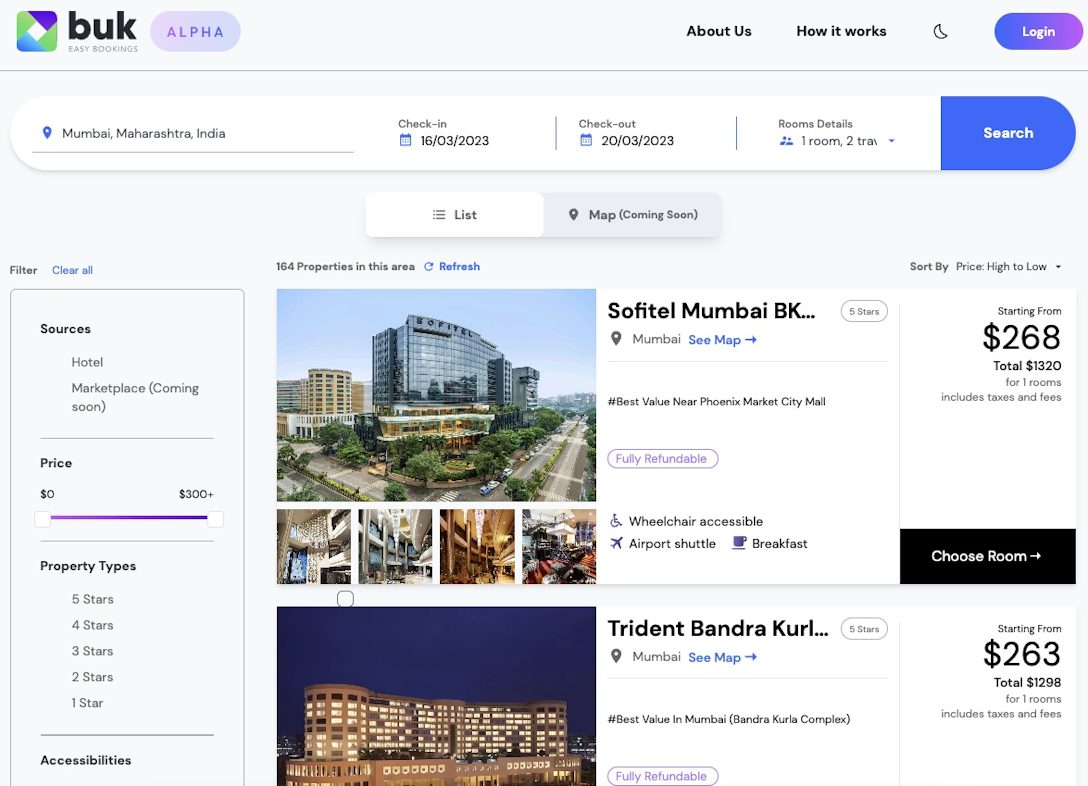Select the 5 Stars property type filter
Image resolution: width=1088 pixels, height=786 pixels.
click(92, 599)
